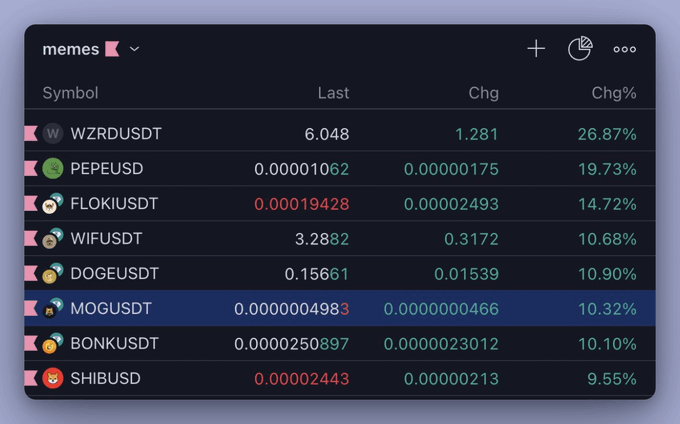Click the DOGEUSDT coin logo
The width and height of the screenshot is (680, 424).
[53, 274]
